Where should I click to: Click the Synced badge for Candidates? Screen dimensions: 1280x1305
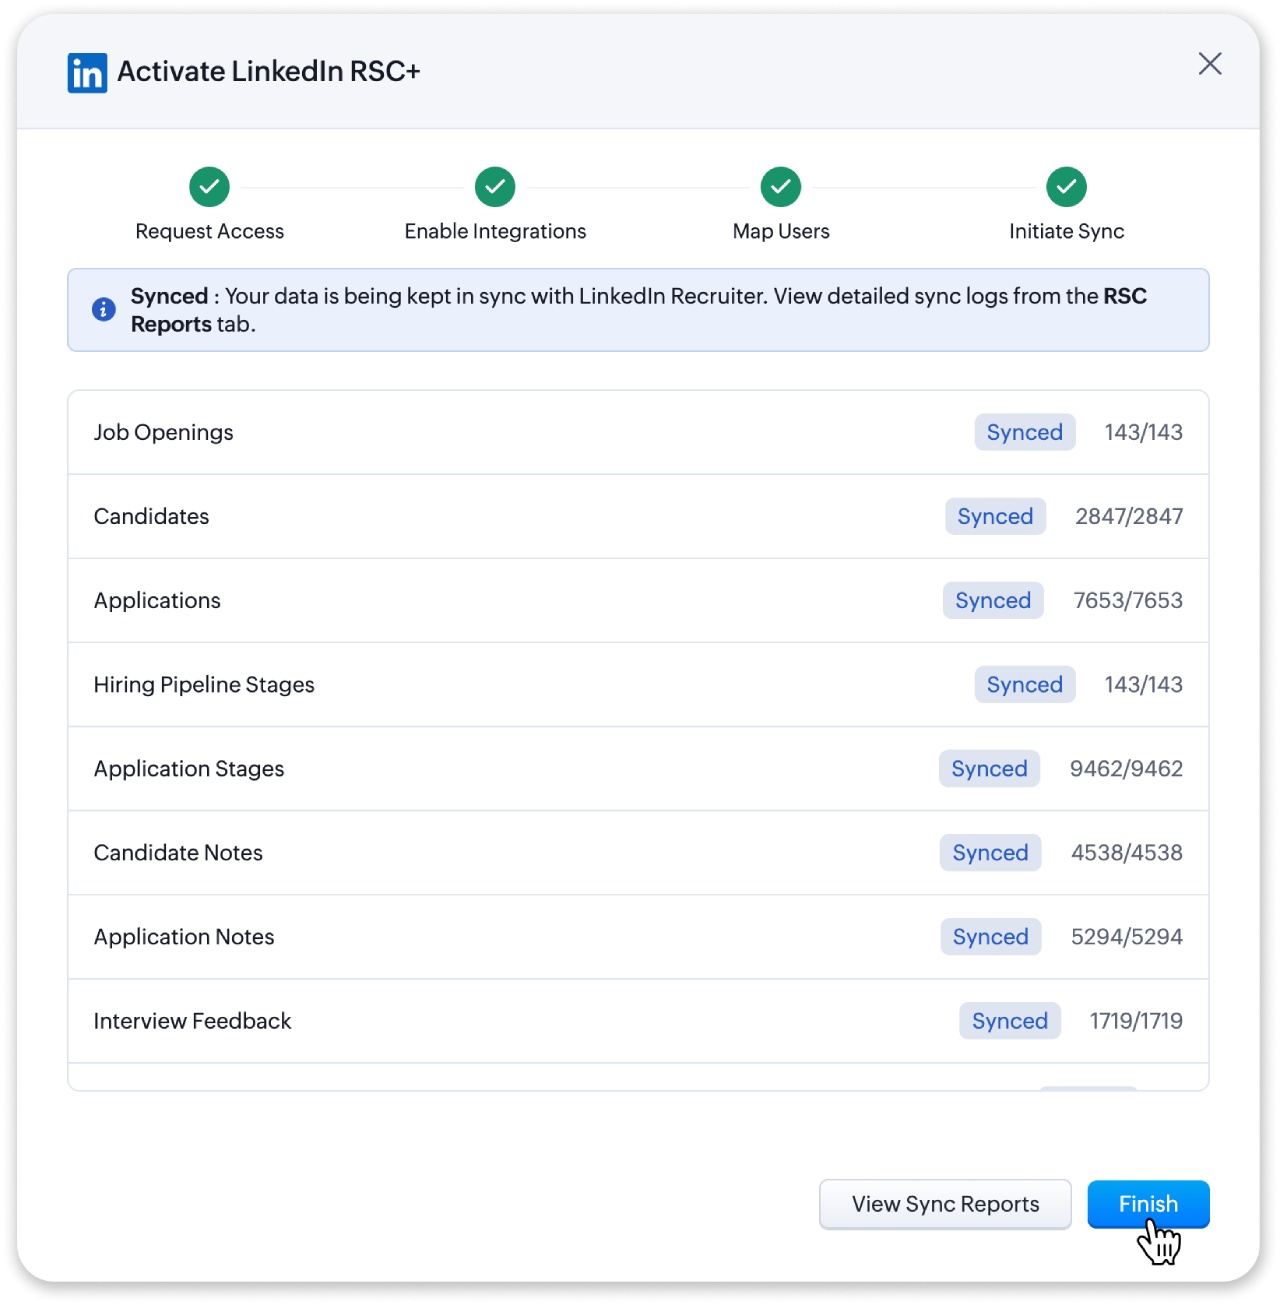(x=995, y=516)
